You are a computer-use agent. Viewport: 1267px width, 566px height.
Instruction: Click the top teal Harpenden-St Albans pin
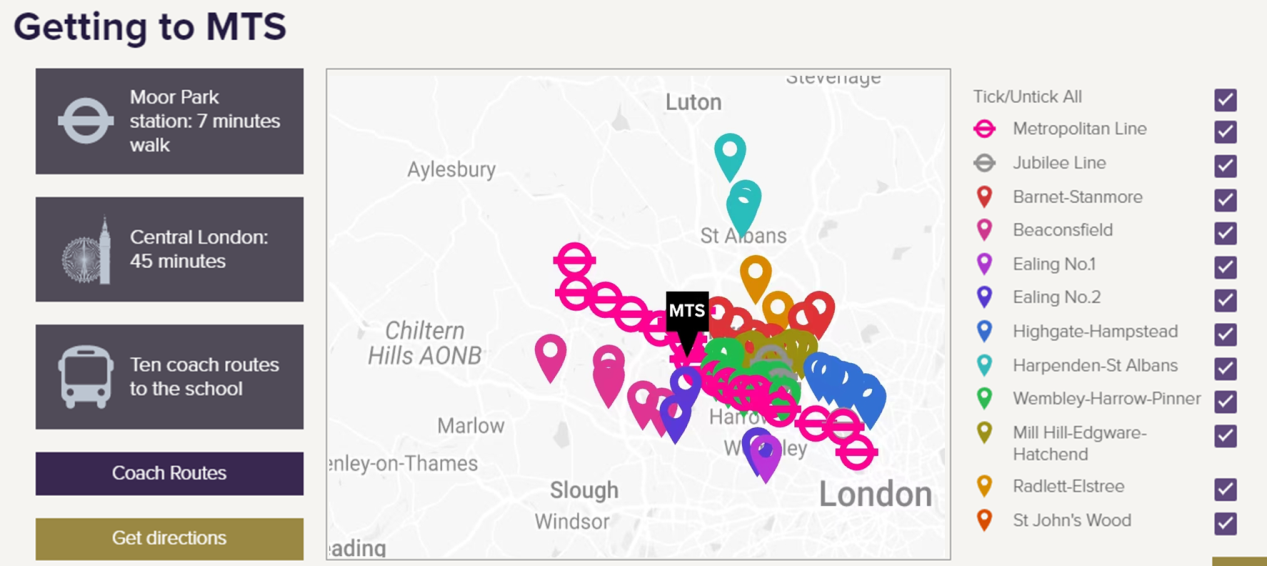click(x=730, y=157)
